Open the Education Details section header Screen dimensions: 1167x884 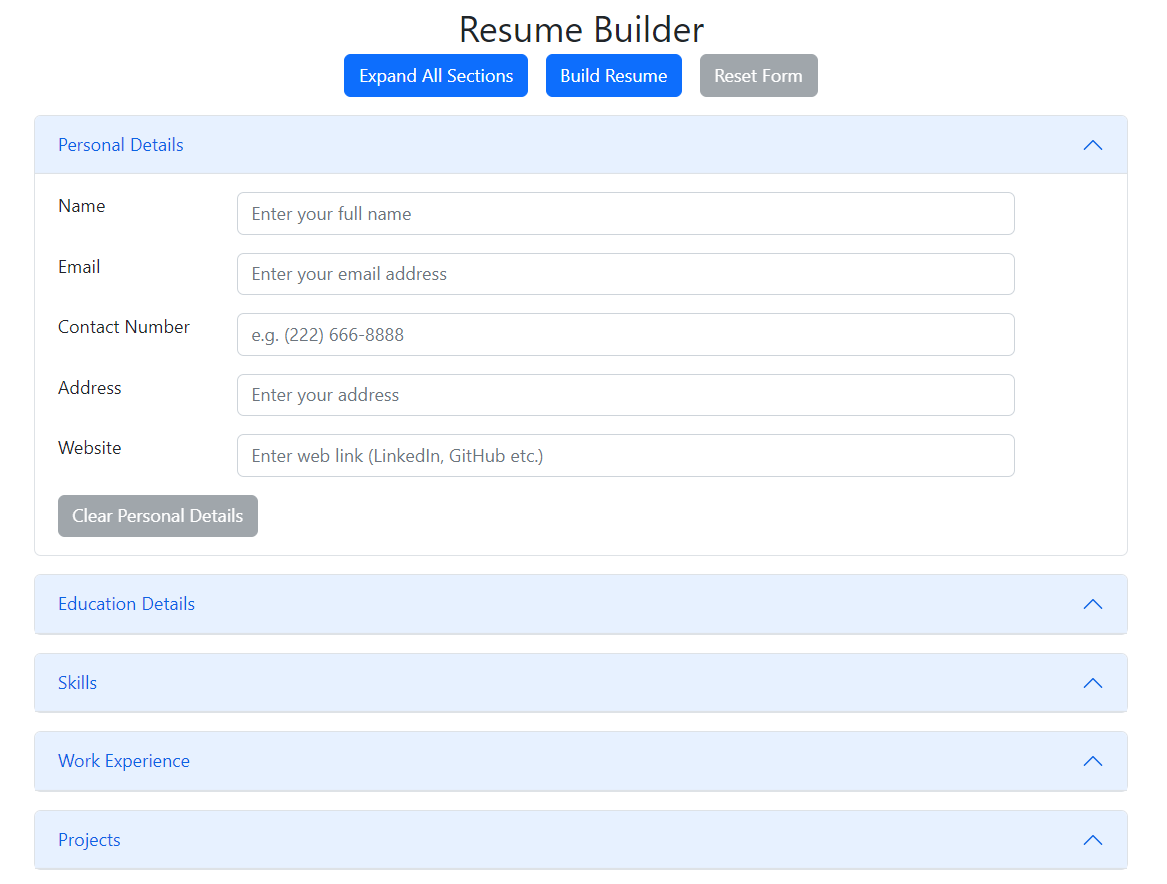coord(581,604)
